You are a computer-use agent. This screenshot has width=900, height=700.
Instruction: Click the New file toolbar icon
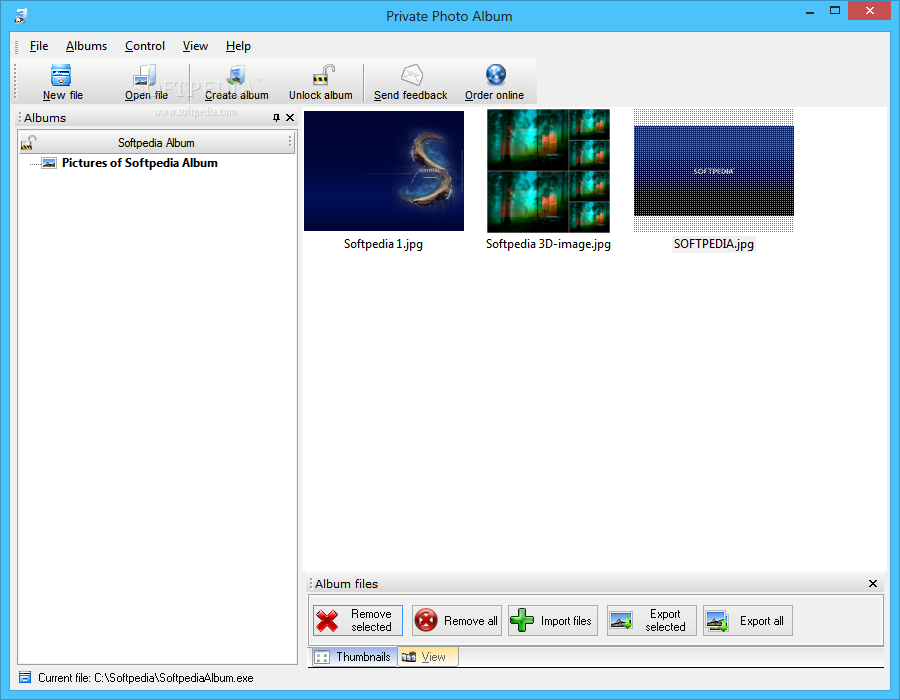point(61,75)
